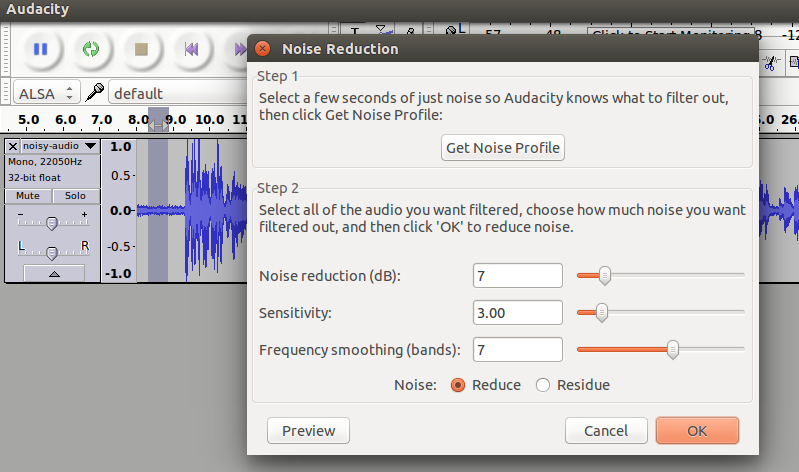
Task: Click the 'Step 1' group label
Action: tap(277, 76)
